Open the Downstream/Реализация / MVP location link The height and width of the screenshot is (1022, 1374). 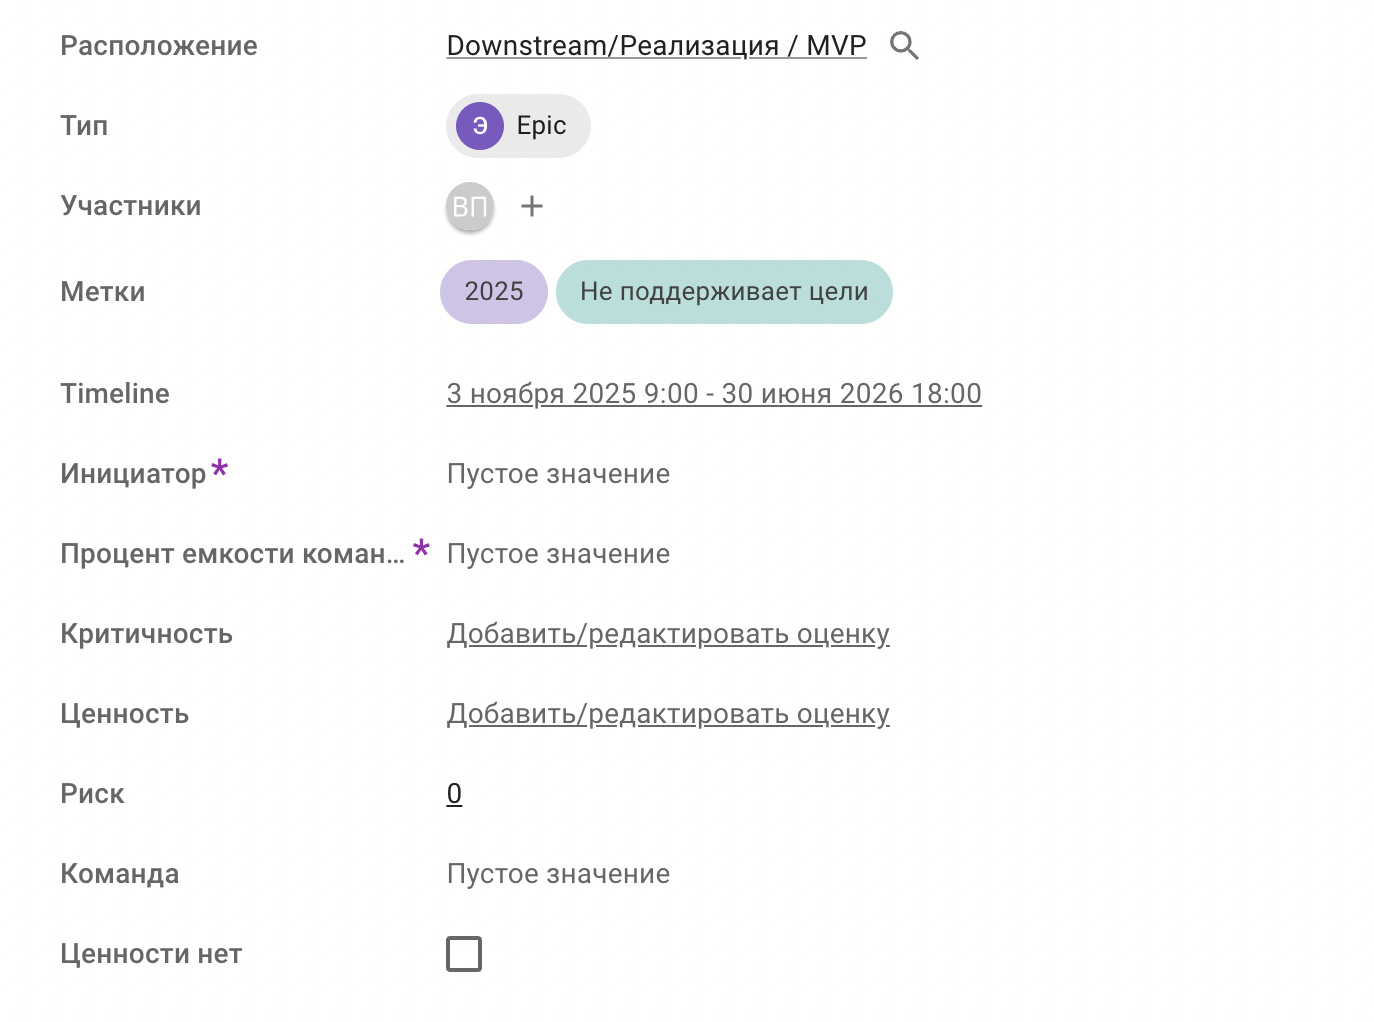pos(656,46)
